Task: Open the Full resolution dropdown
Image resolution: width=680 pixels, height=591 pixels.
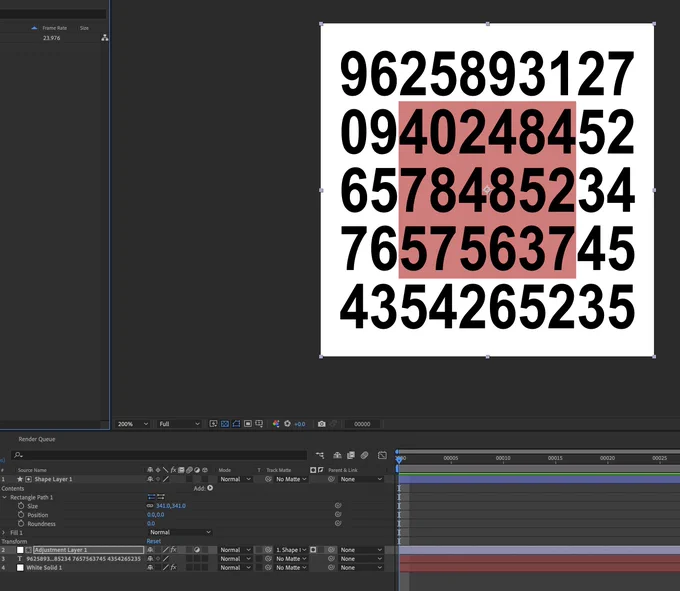Action: click(x=179, y=424)
